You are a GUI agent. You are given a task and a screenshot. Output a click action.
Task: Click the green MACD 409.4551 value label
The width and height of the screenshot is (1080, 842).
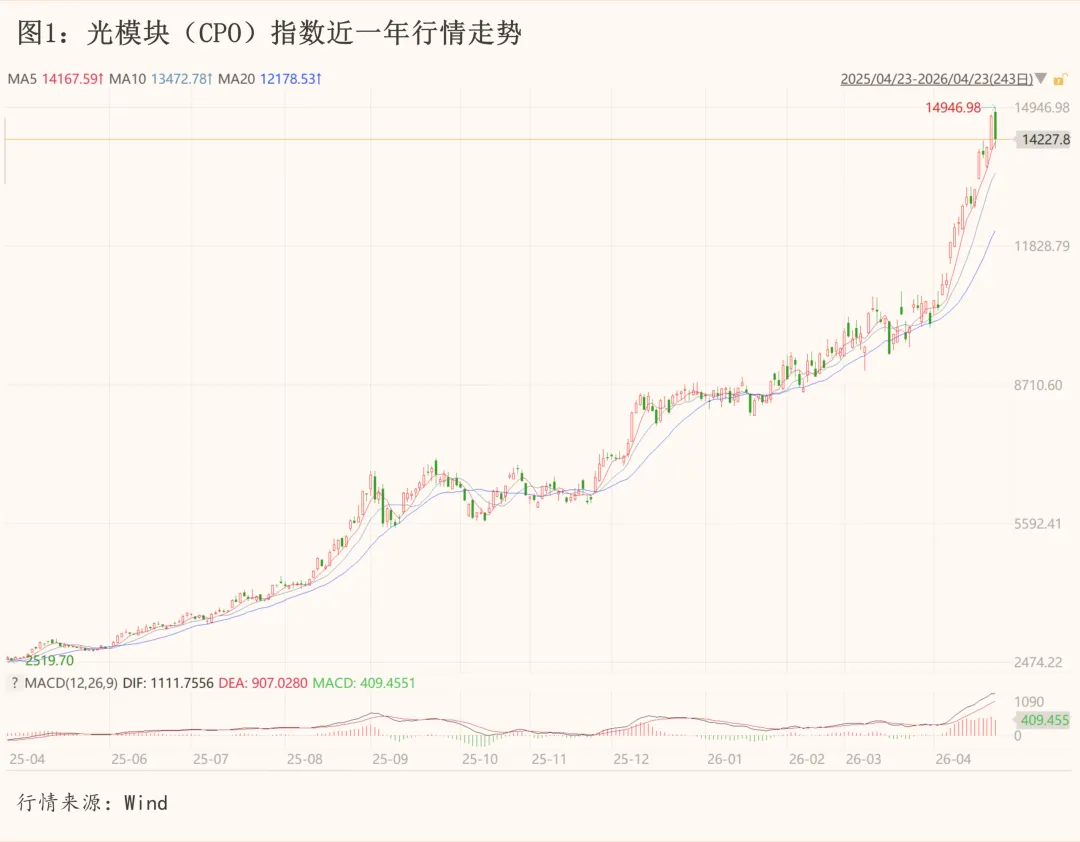tap(364, 683)
